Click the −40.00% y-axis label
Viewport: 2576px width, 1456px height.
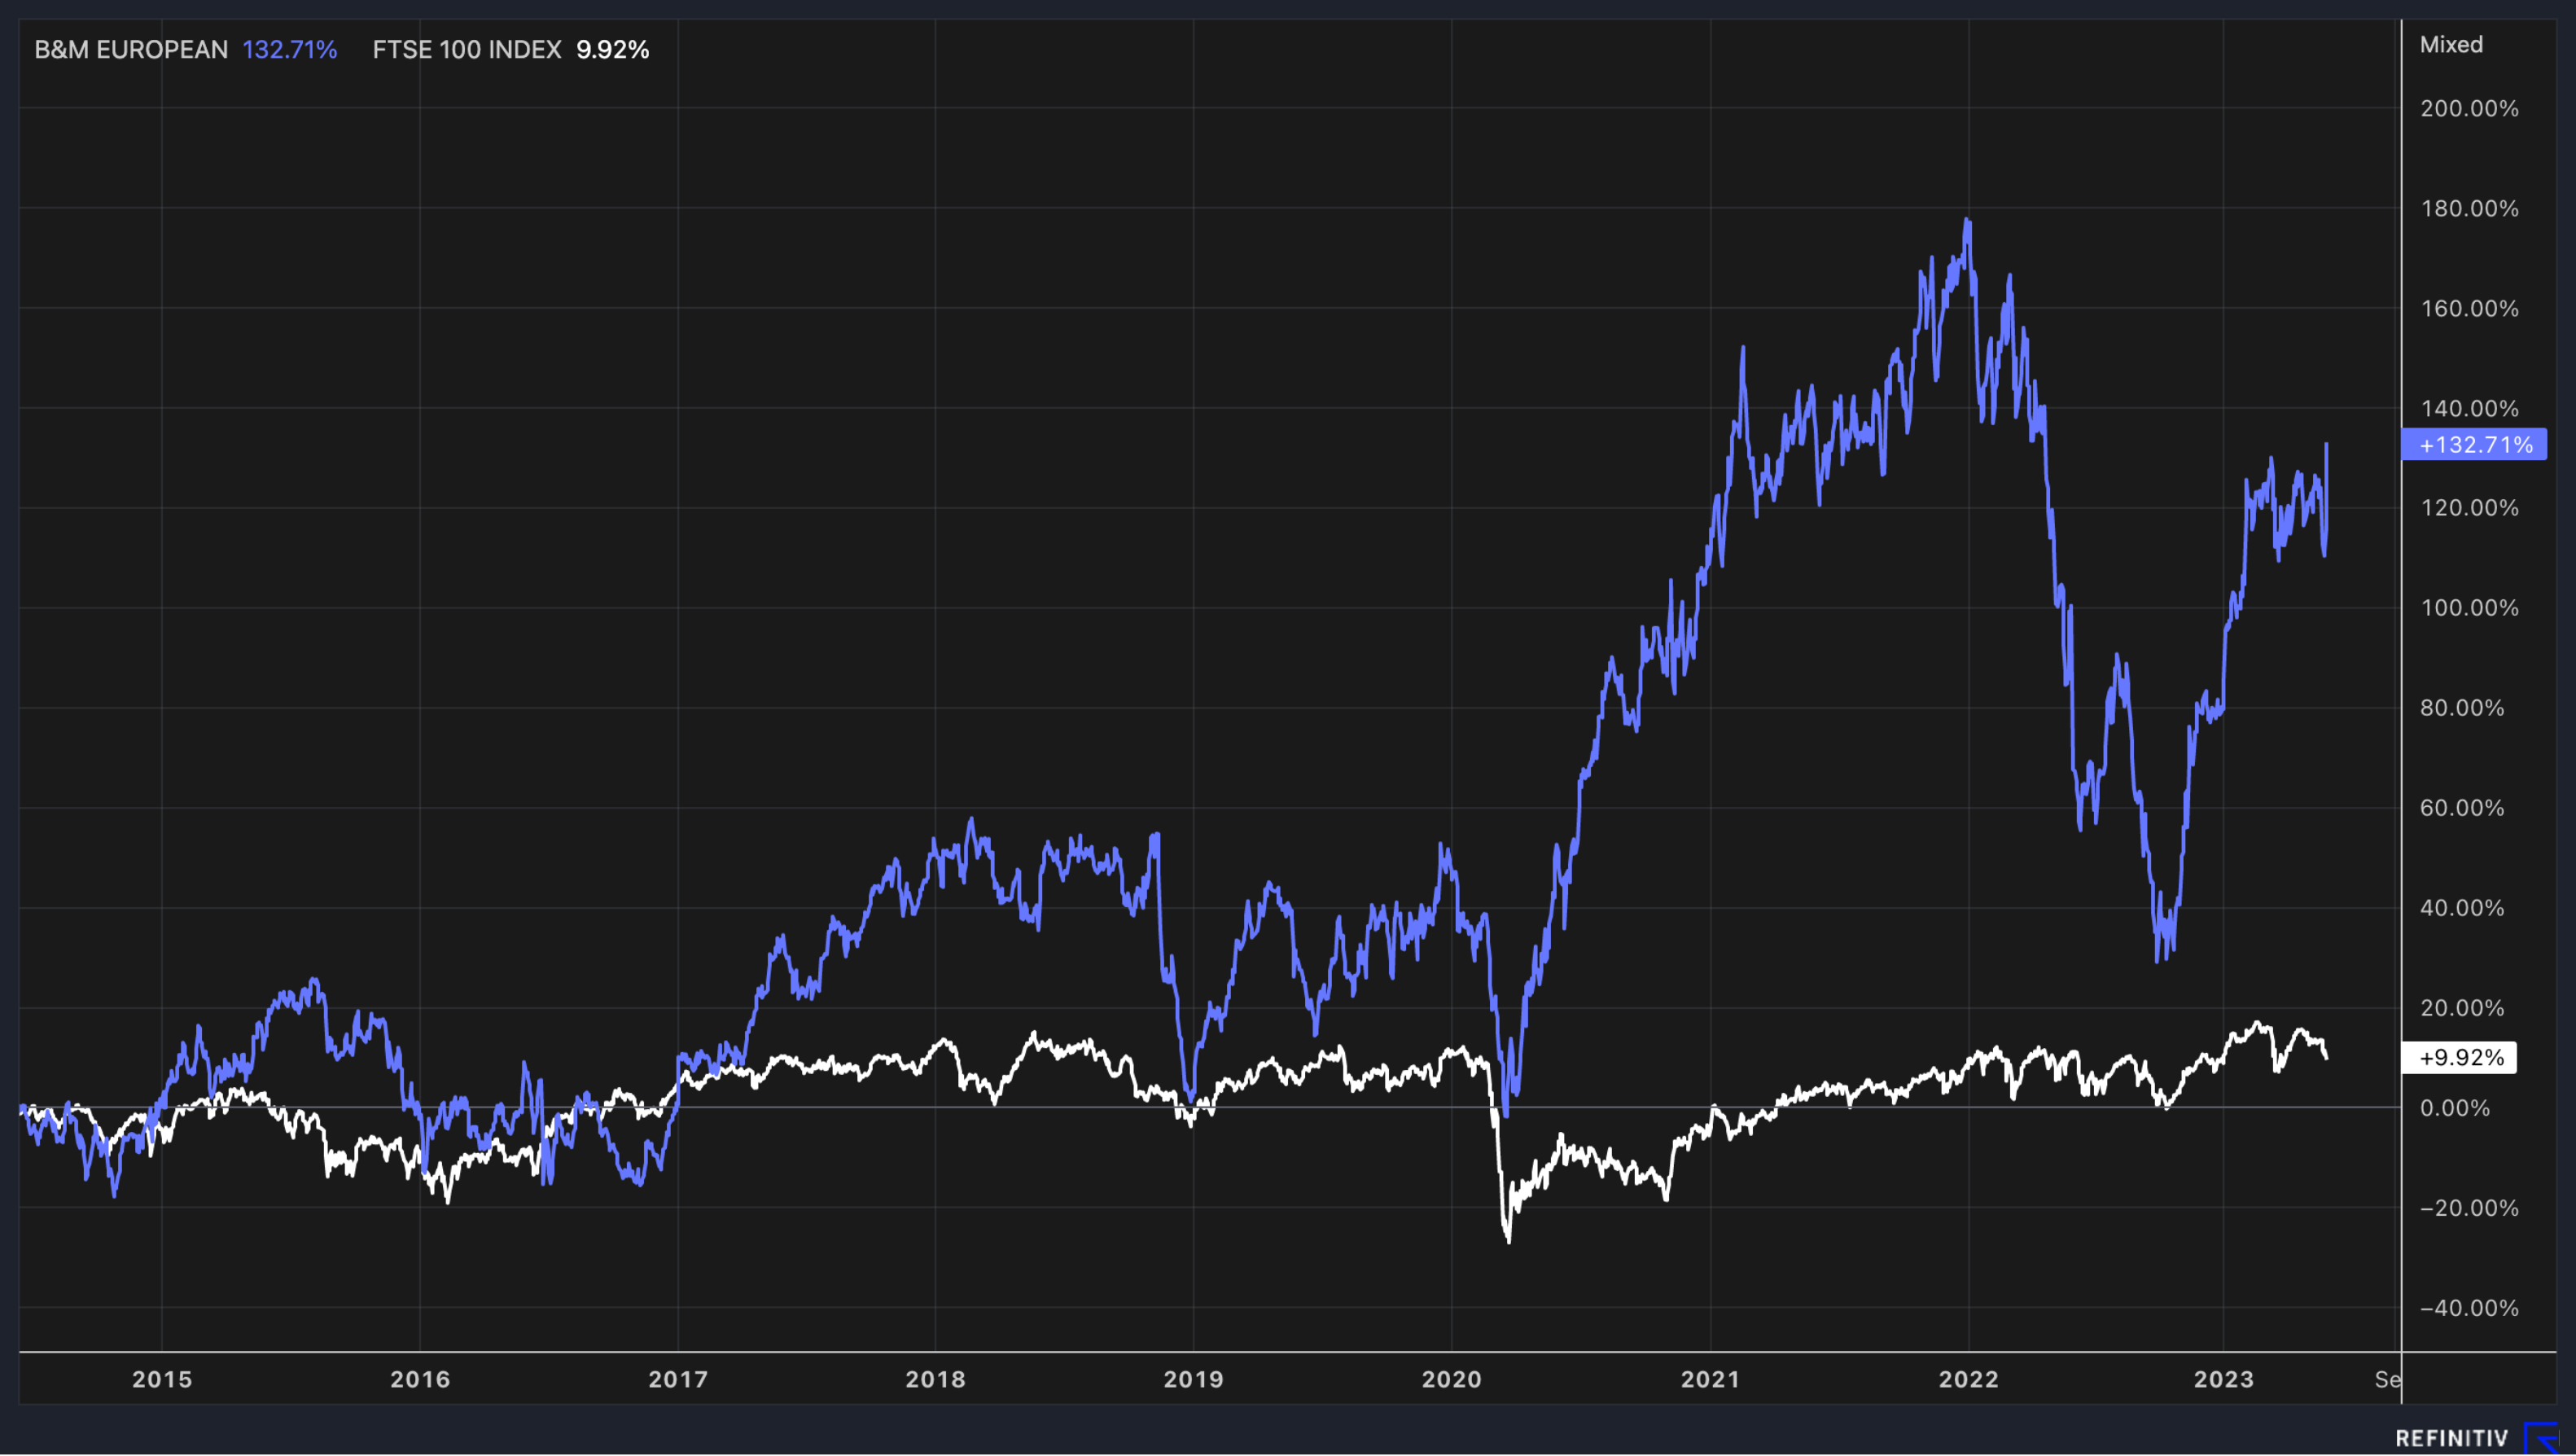tap(2469, 1307)
